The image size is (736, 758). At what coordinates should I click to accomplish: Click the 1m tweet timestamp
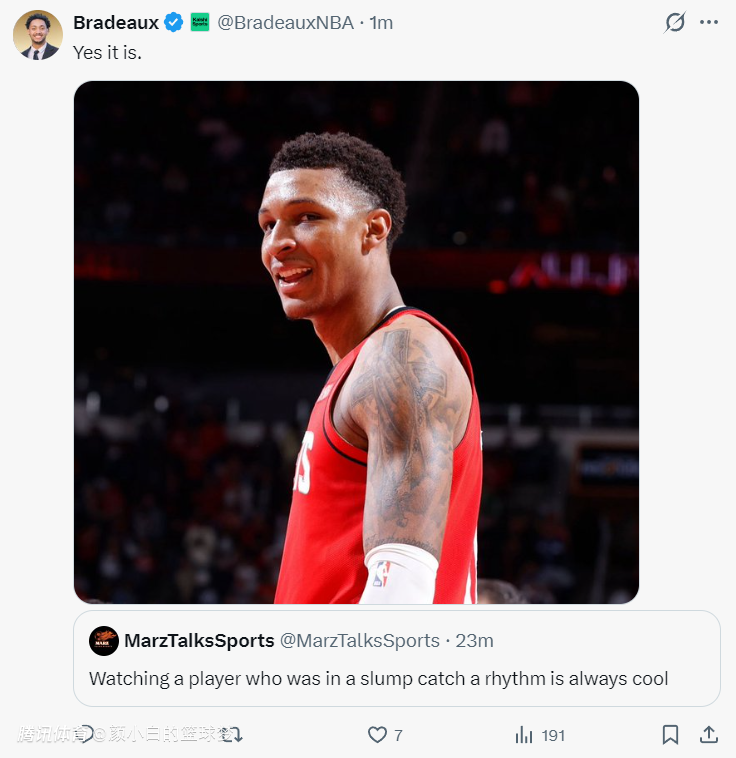[381, 22]
